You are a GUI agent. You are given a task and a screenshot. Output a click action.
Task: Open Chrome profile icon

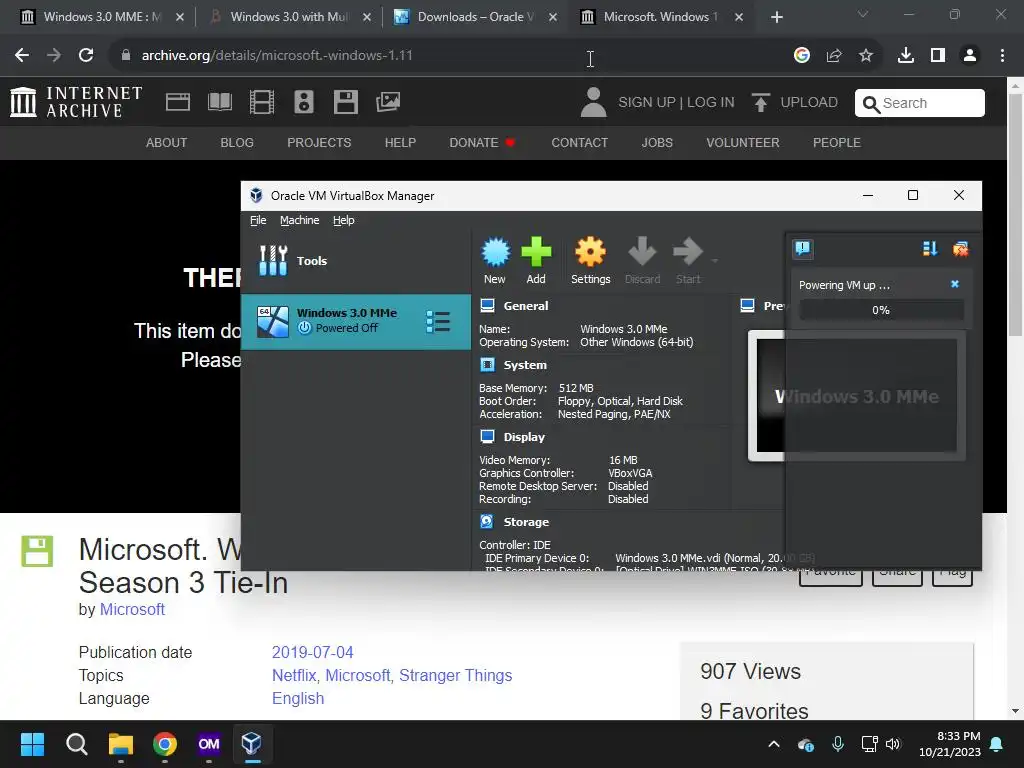[x=970, y=56]
